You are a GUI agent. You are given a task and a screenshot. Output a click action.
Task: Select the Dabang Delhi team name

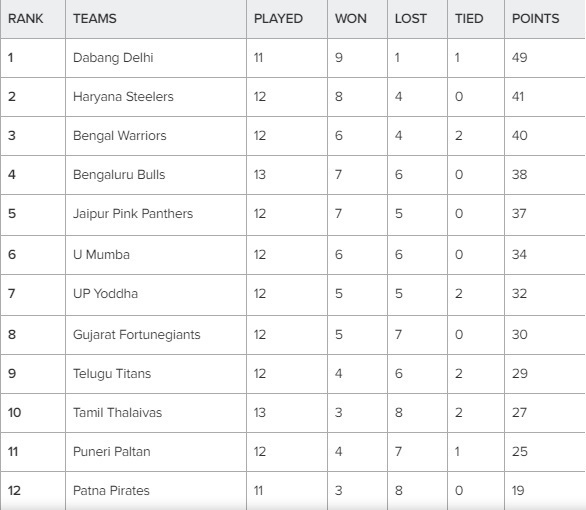point(113,58)
